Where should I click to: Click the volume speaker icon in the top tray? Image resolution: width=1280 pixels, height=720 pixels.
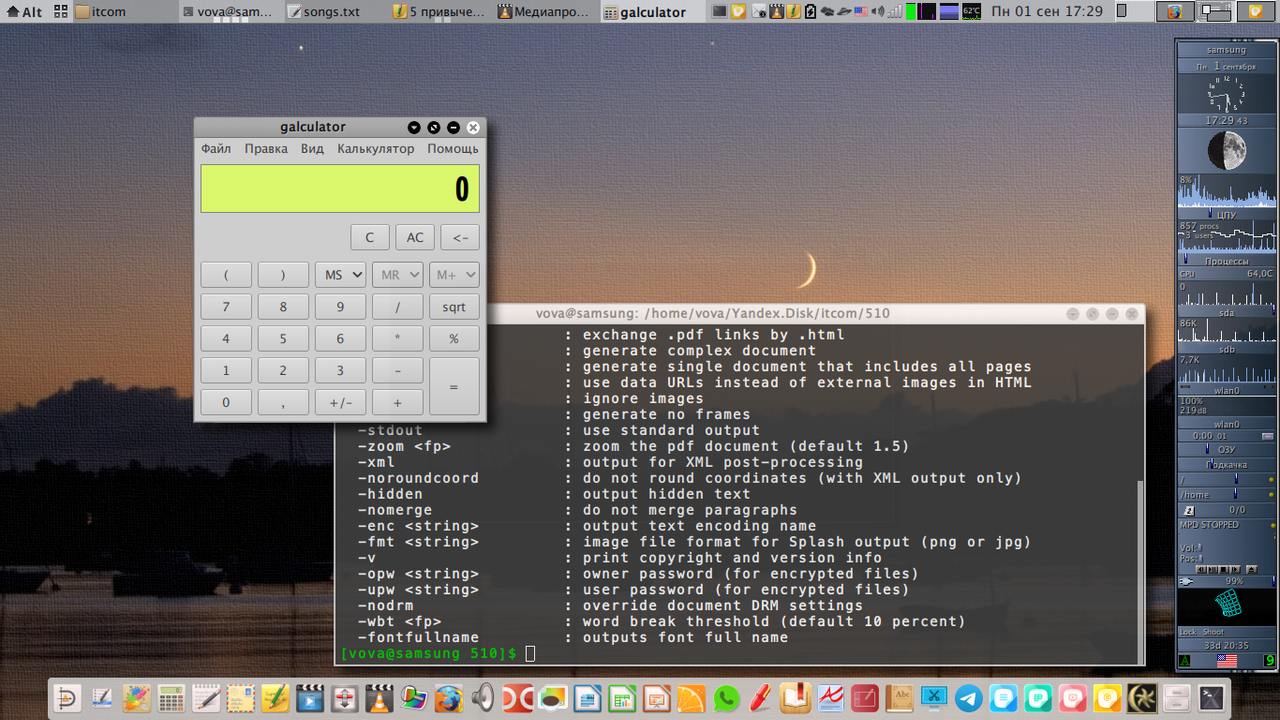(x=878, y=12)
